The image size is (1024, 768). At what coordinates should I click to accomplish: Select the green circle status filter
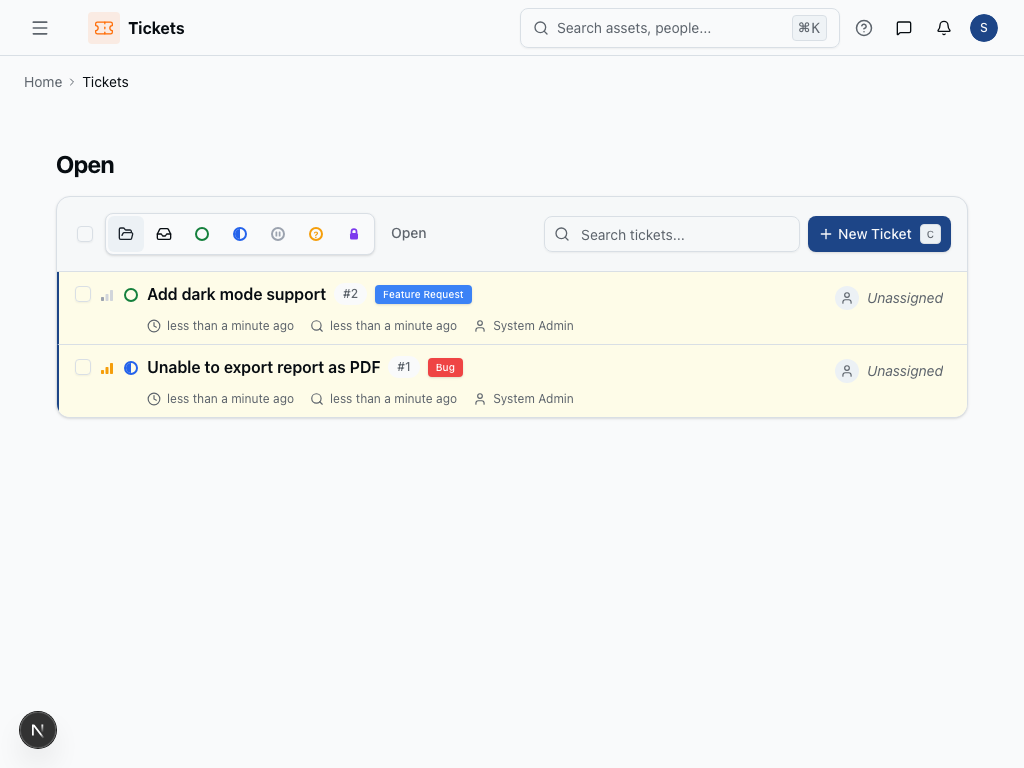click(202, 234)
